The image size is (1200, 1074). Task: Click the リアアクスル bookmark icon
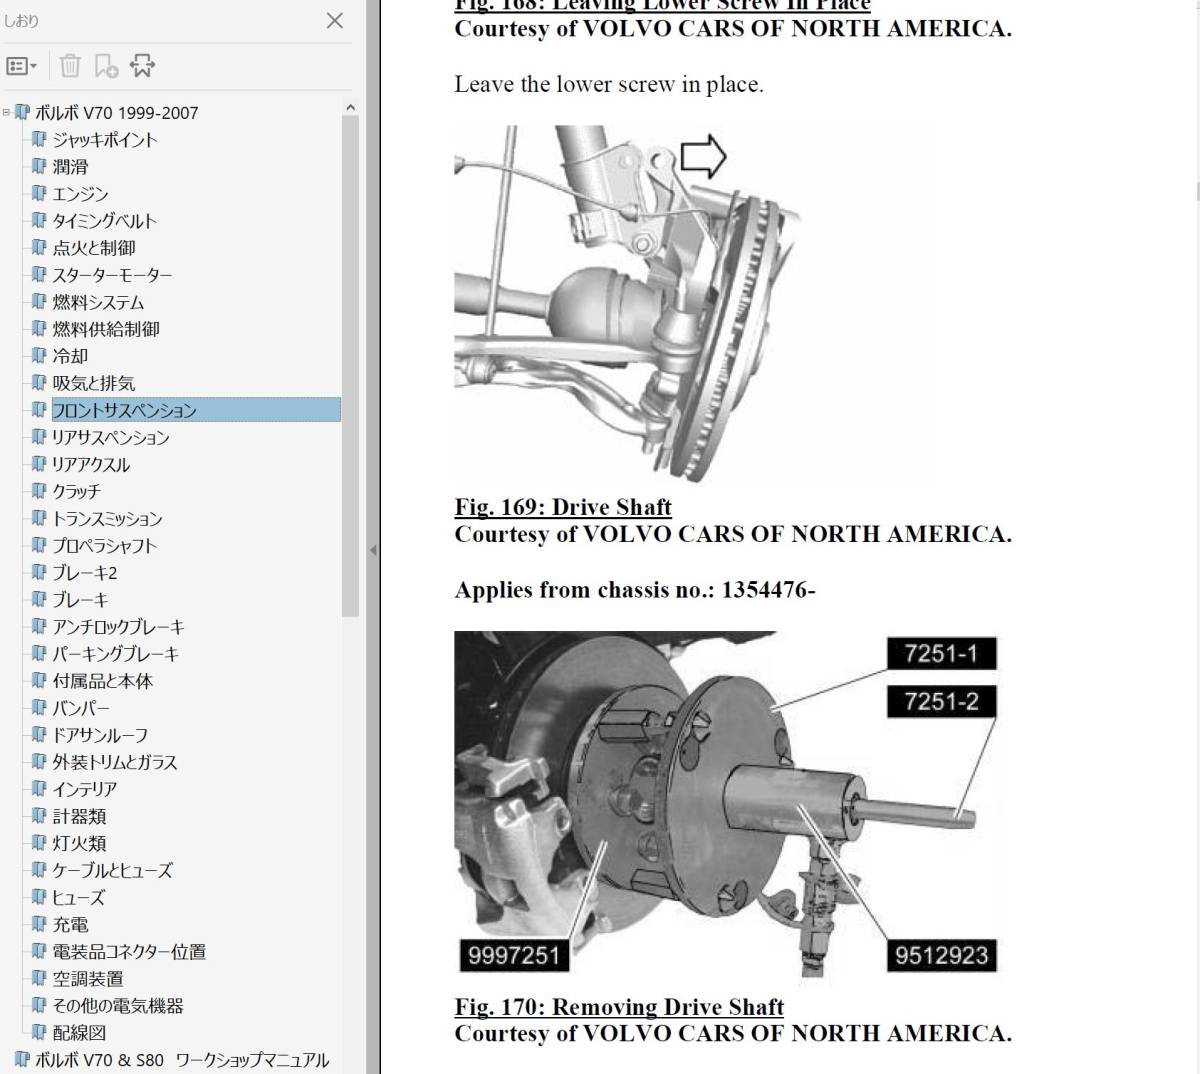point(39,464)
